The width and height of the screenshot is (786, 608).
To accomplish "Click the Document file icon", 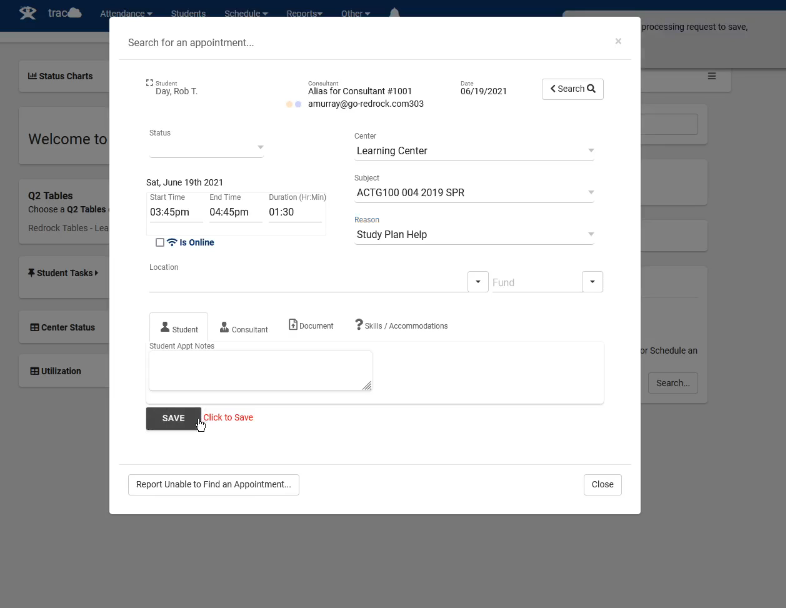I will tap(293, 325).
